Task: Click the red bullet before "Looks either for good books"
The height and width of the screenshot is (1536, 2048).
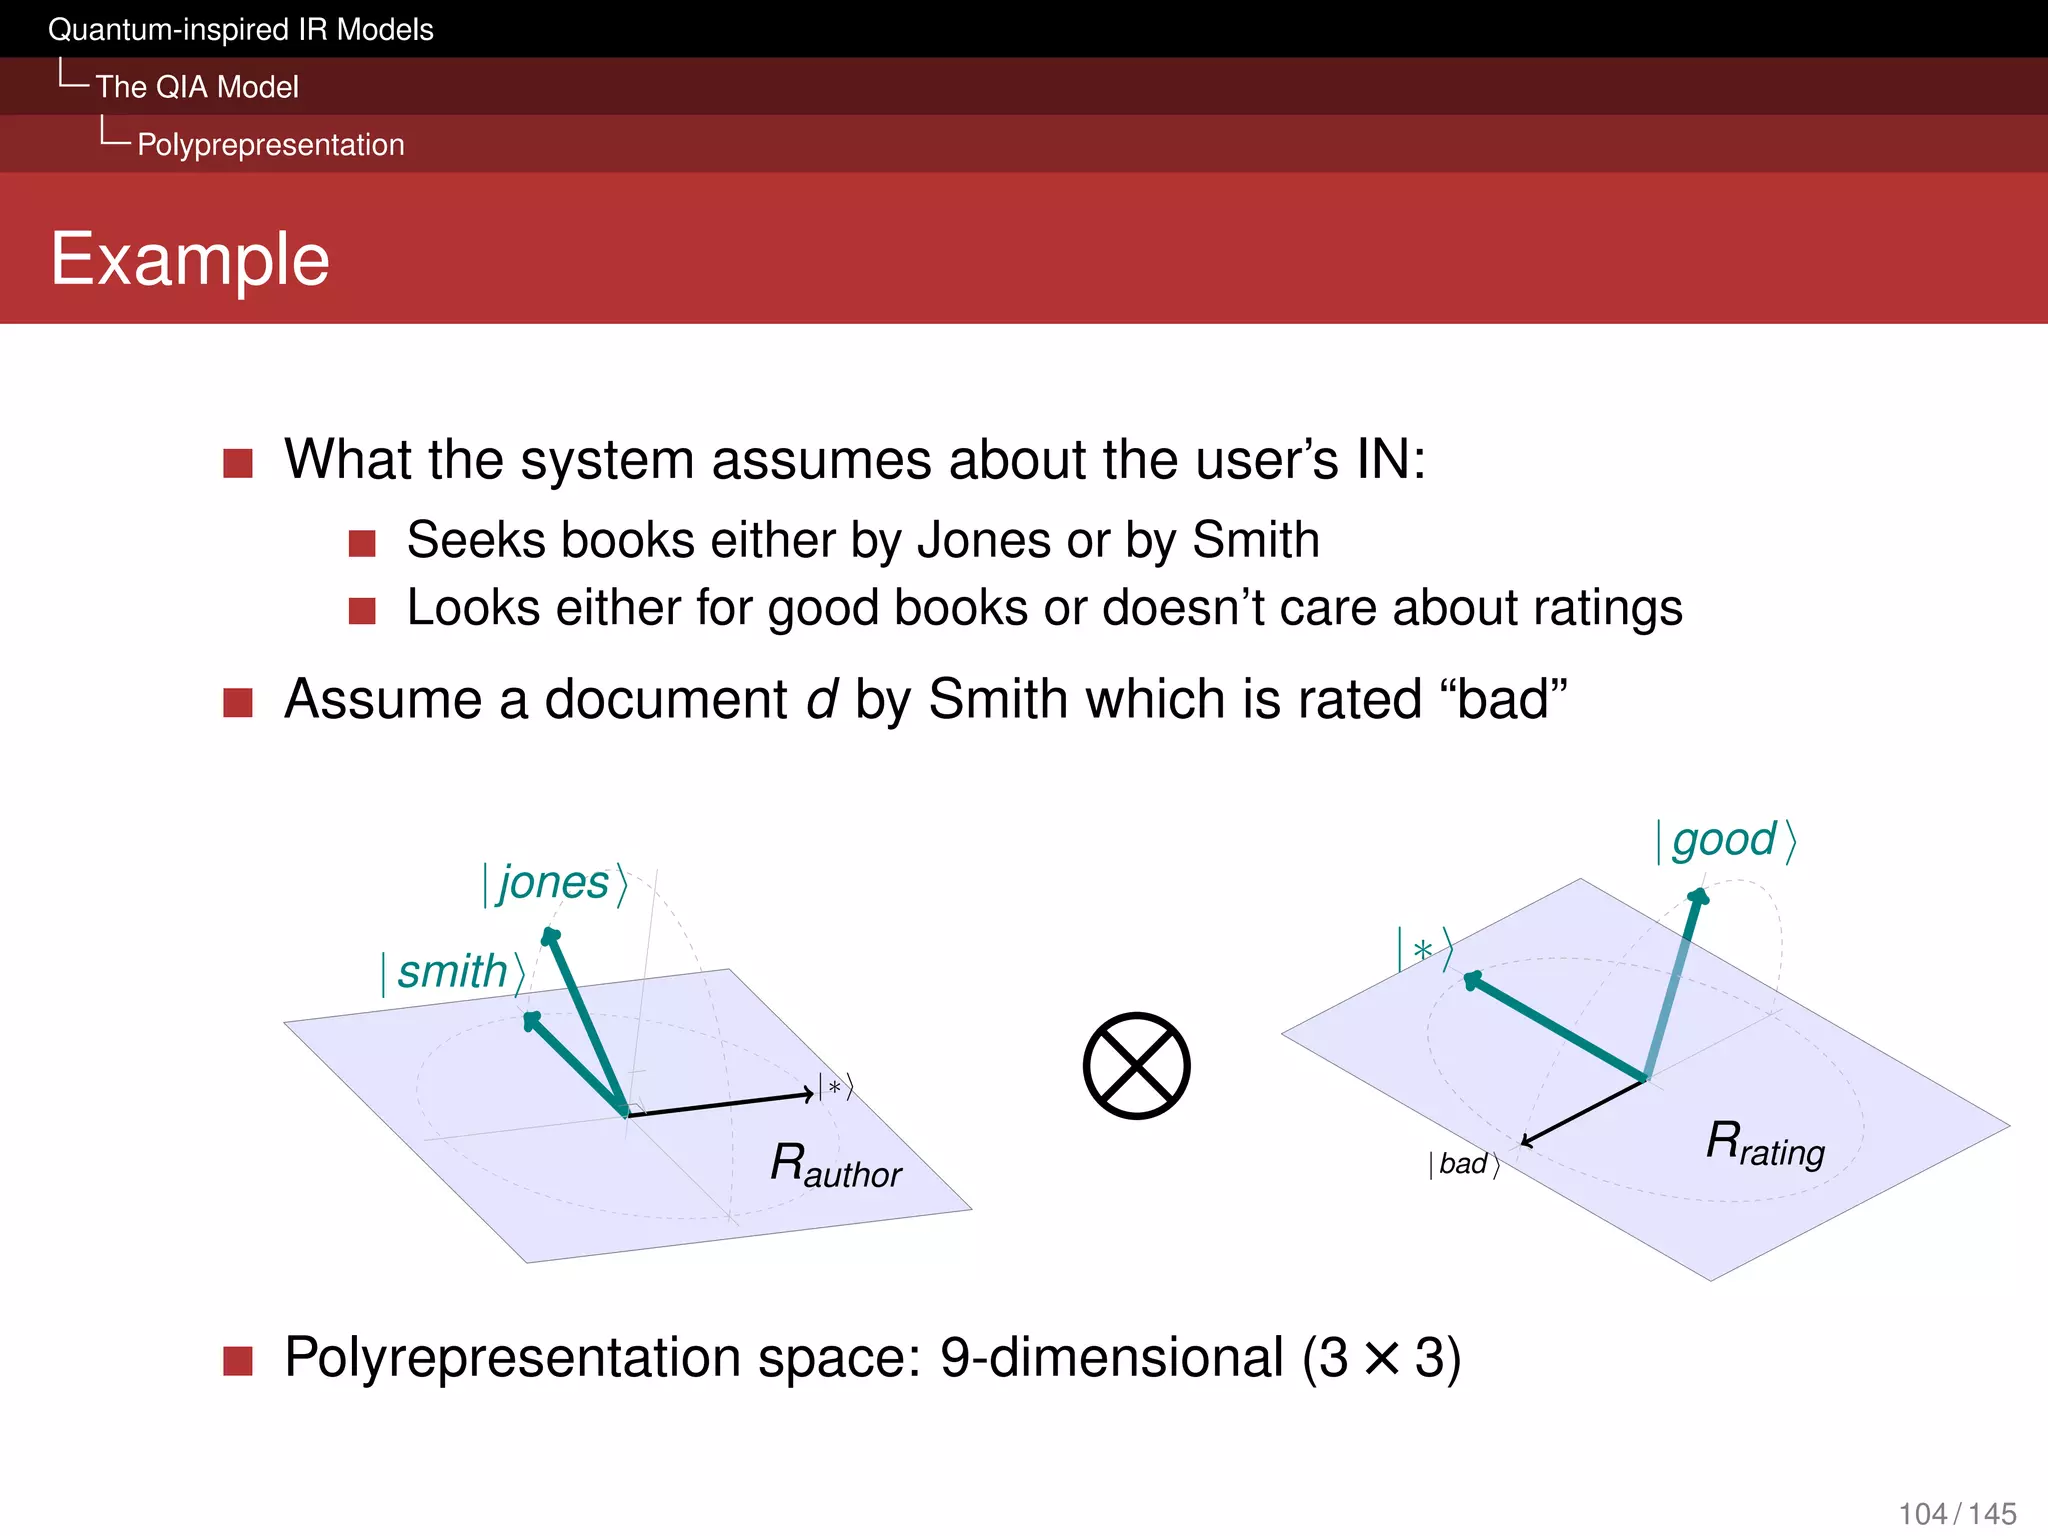Action: tap(362, 611)
